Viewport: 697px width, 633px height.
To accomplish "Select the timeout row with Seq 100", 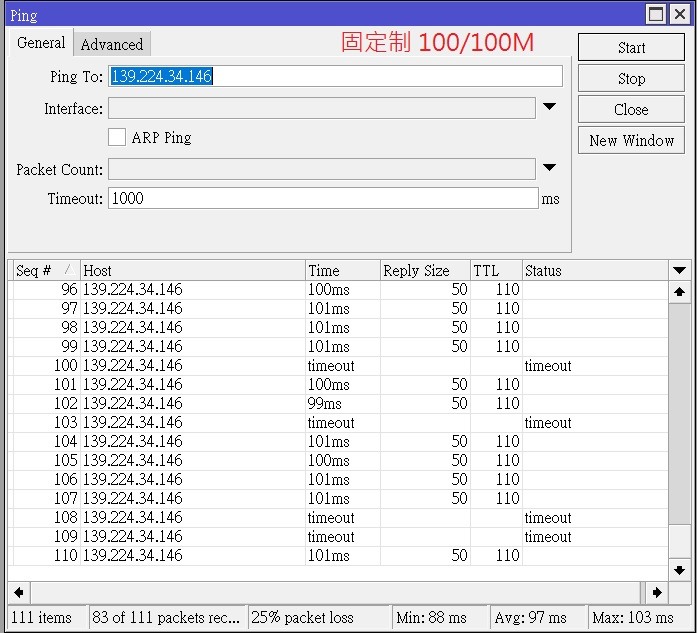I will pos(340,366).
